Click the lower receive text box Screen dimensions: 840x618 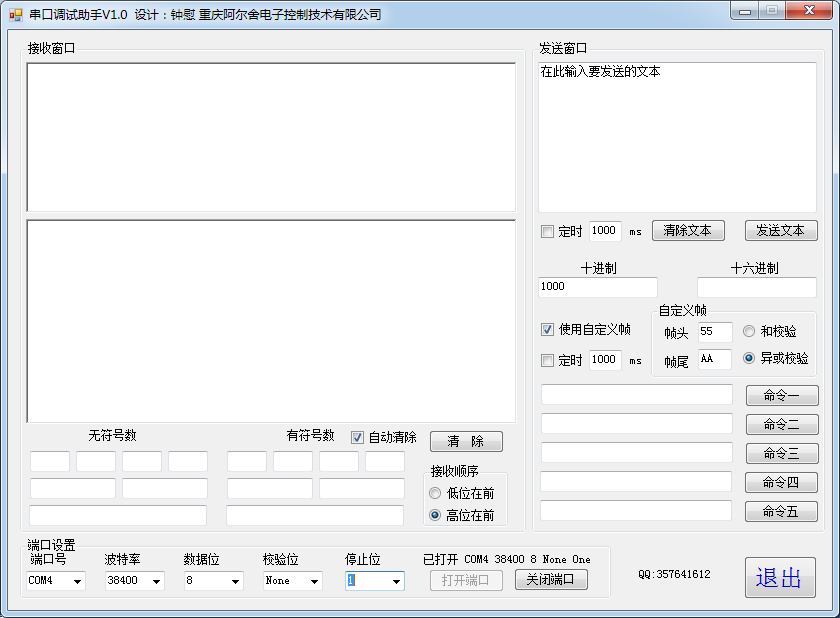pos(271,321)
